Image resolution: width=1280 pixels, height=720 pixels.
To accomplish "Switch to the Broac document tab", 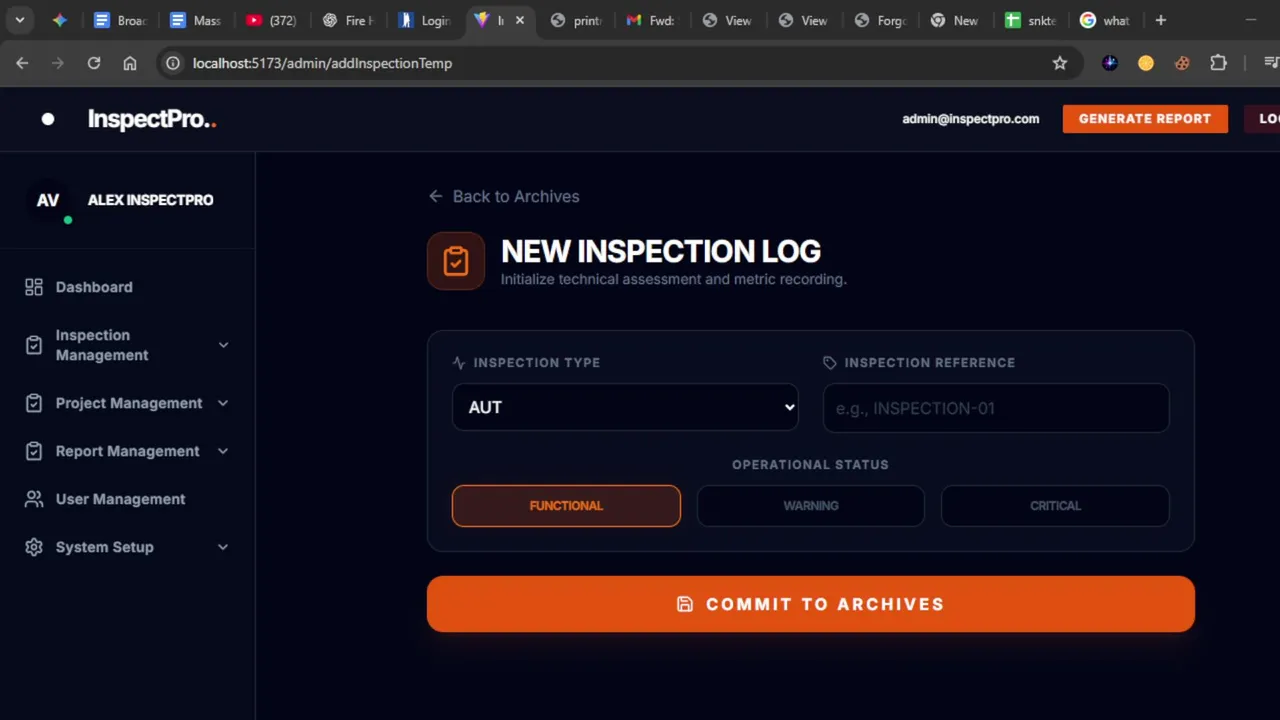I will pos(120,20).
